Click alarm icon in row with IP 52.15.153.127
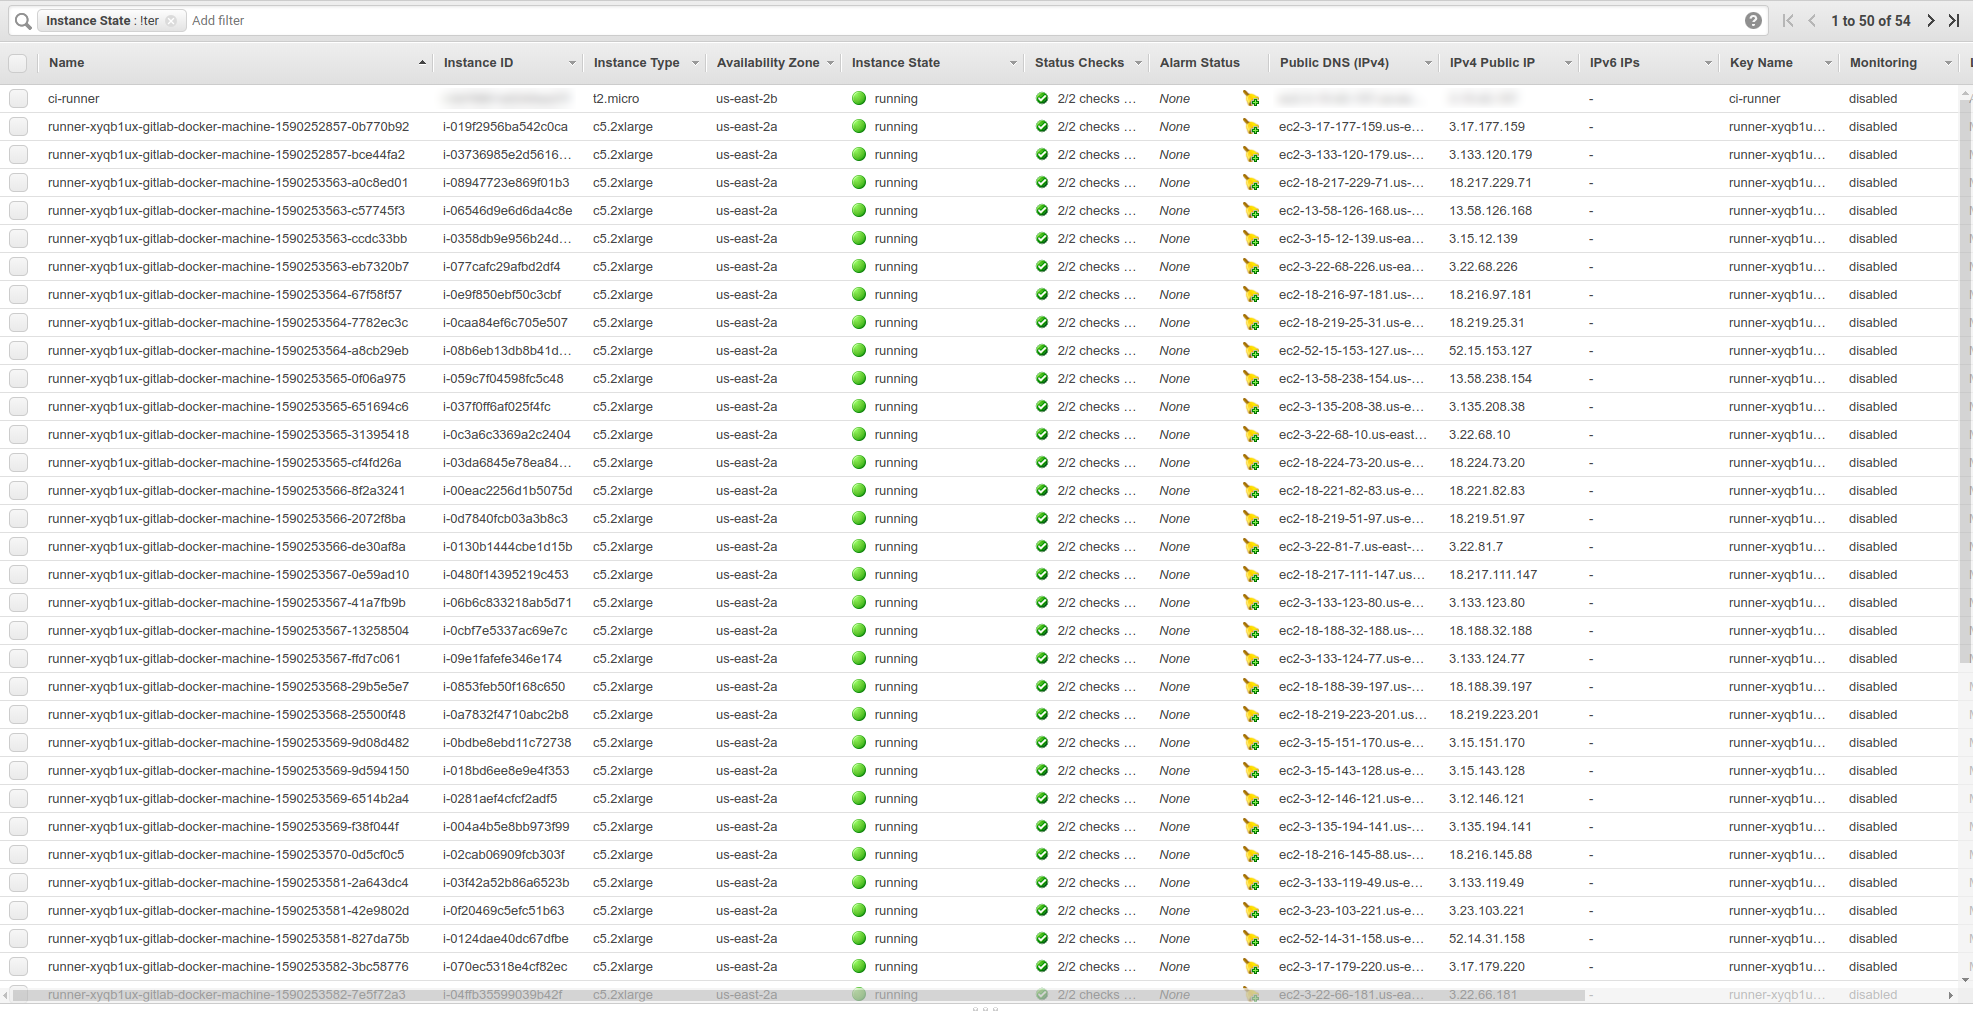1977x1014 pixels. 1251,351
